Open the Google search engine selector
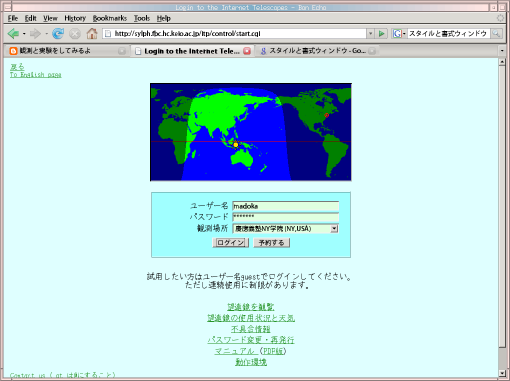Viewport: 510px width, 381px height. [399, 33]
